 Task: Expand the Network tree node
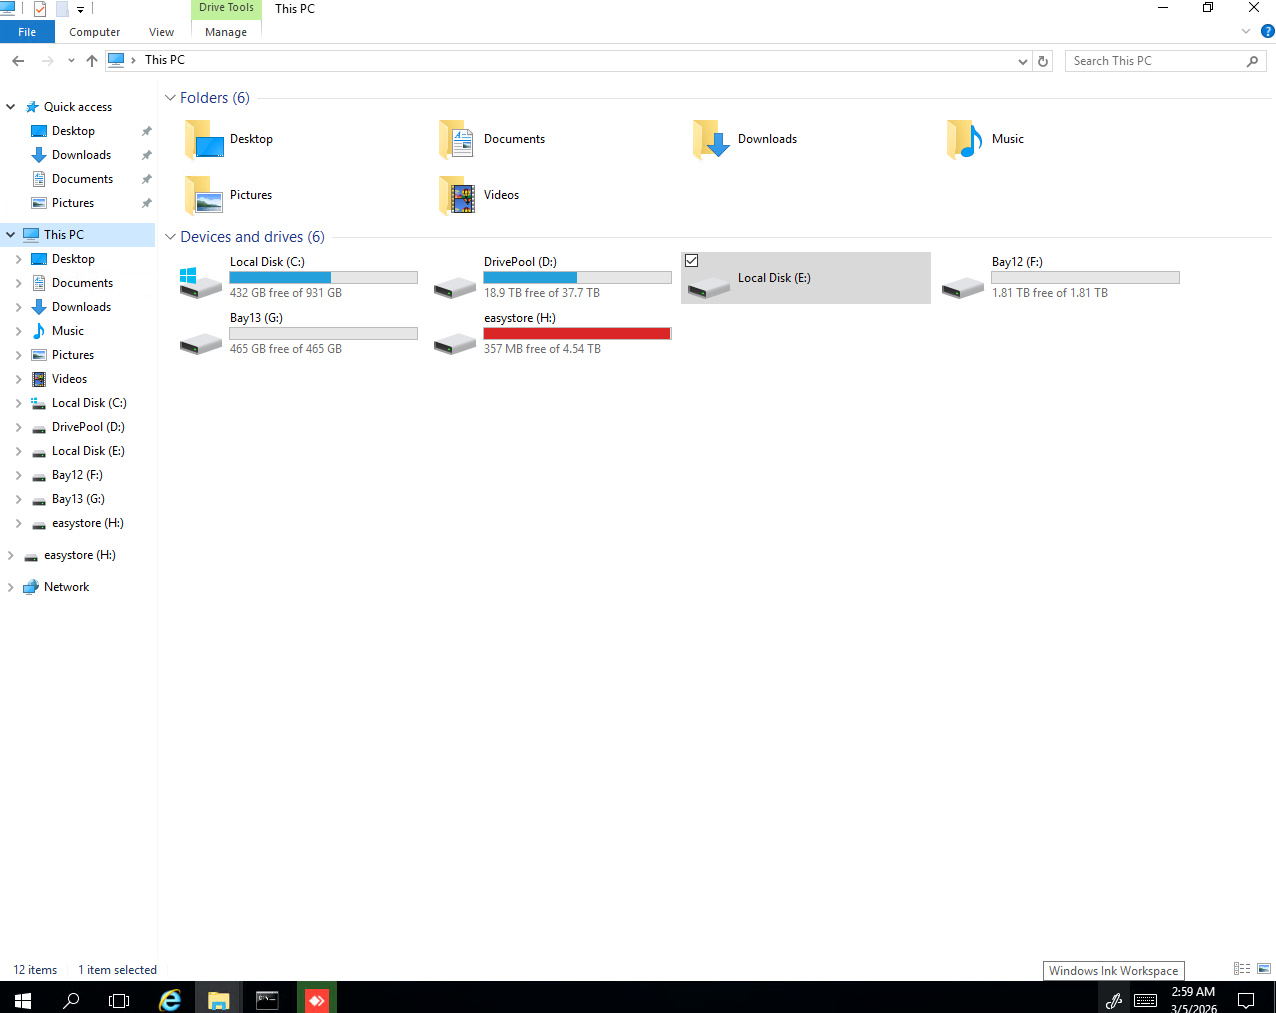pyautogui.click(x=11, y=587)
